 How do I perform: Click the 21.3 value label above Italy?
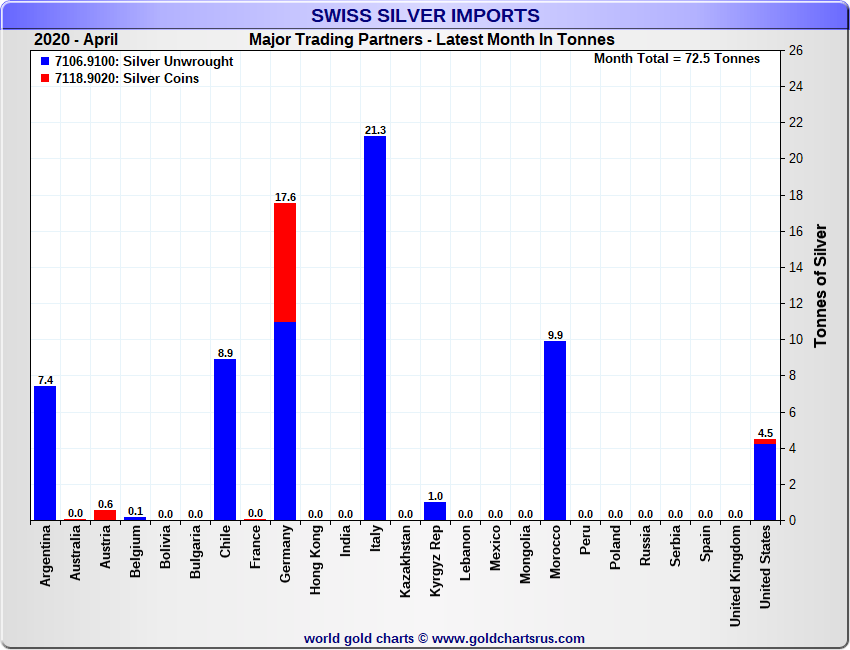click(375, 130)
